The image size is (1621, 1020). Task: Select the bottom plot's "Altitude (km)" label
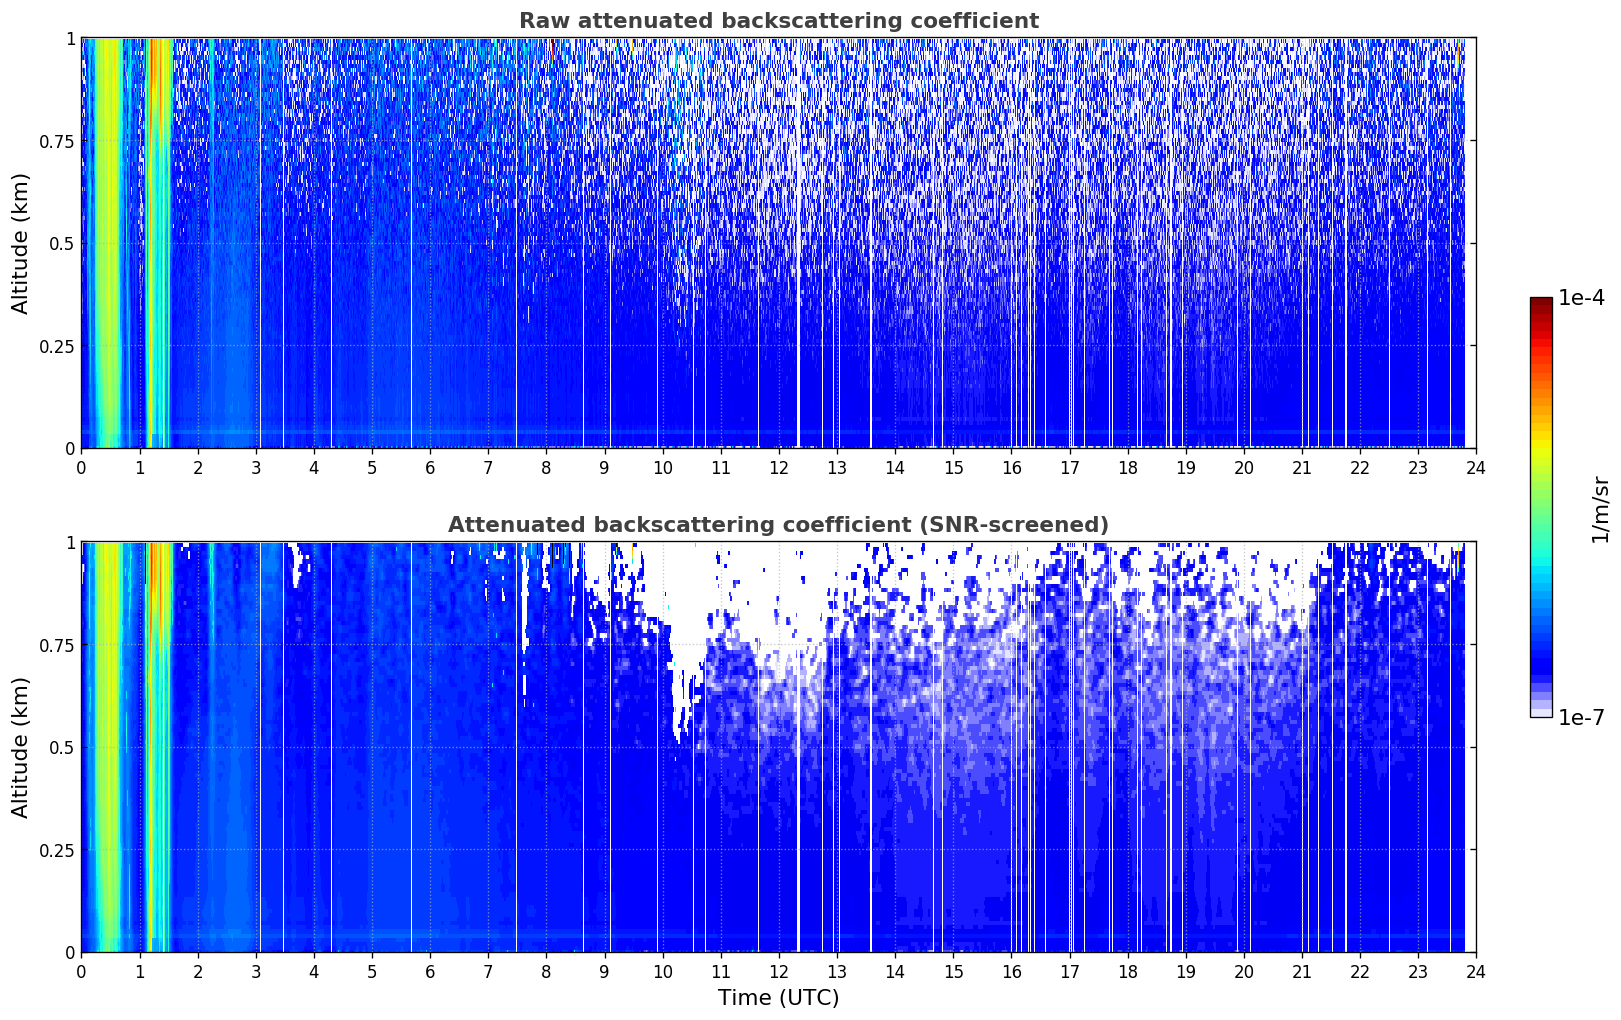coord(21,747)
